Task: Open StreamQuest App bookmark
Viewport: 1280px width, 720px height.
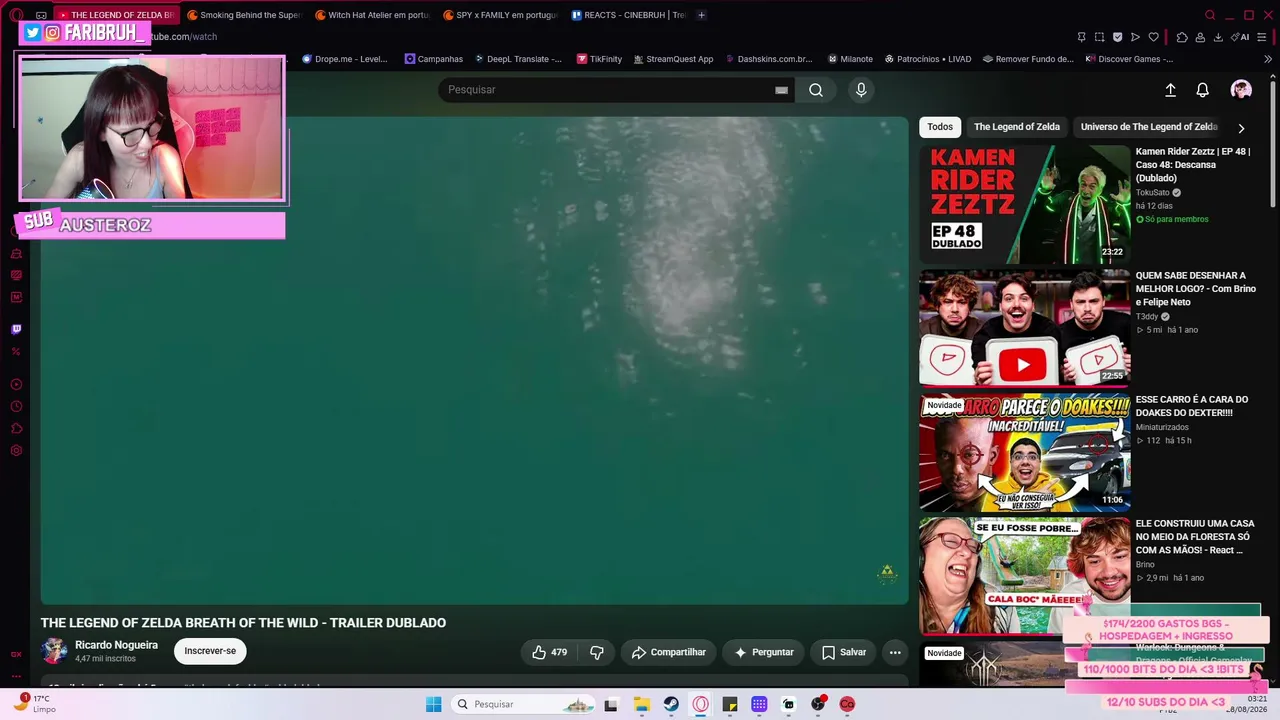Action: point(673,59)
